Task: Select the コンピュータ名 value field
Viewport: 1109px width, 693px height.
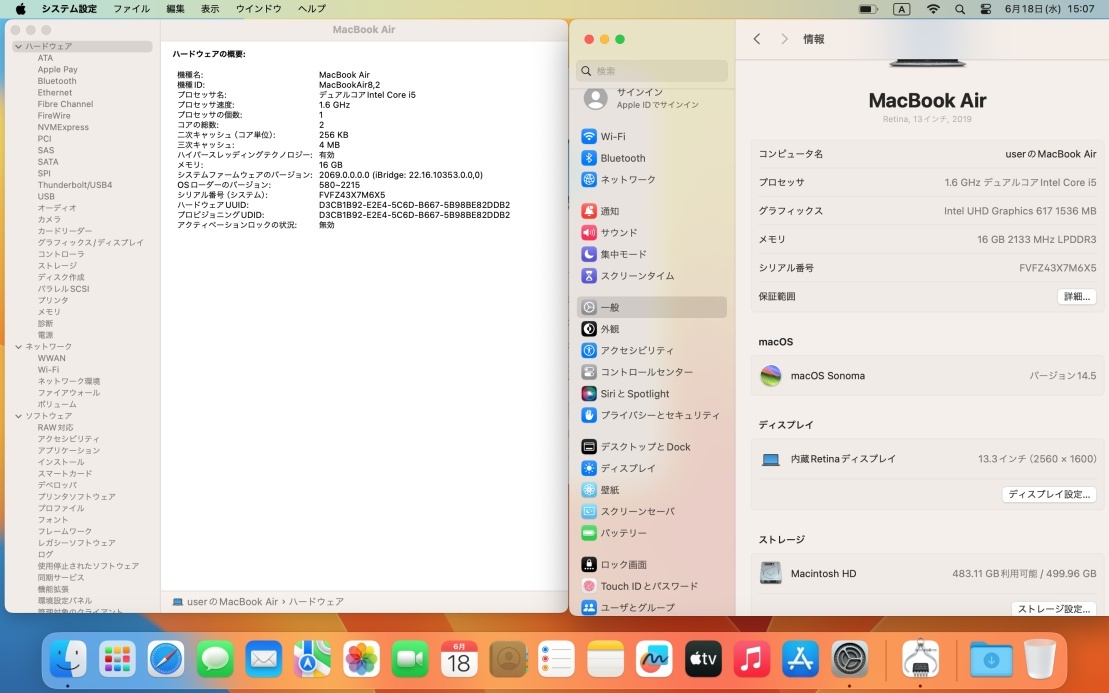Action: pos(1050,153)
